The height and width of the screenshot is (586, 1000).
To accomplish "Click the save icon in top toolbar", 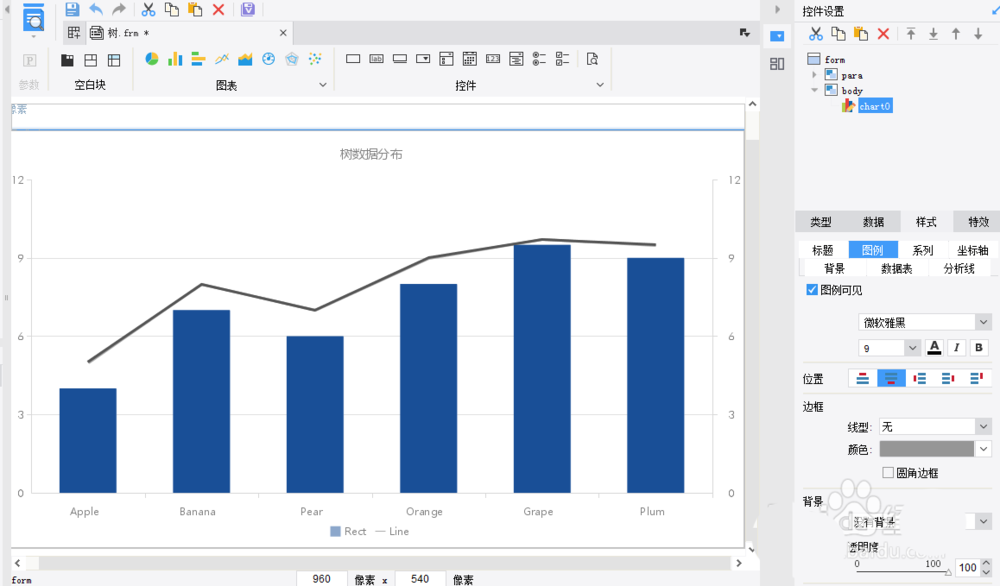I will (x=72, y=9).
